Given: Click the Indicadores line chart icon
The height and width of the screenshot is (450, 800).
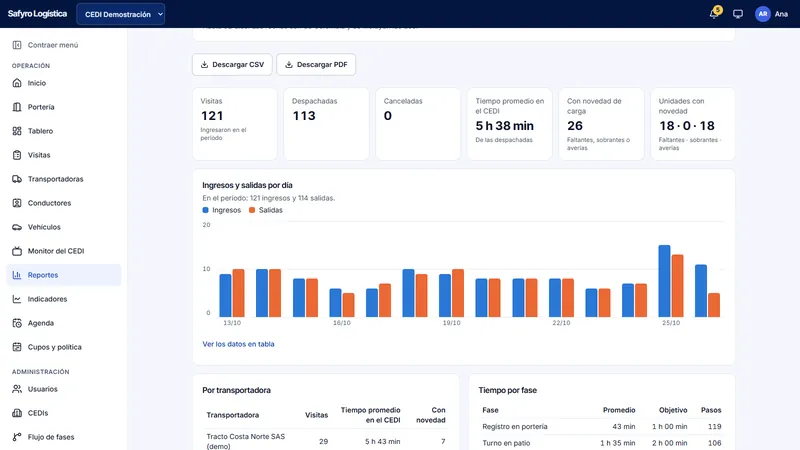Looking at the screenshot, I should (x=17, y=298).
